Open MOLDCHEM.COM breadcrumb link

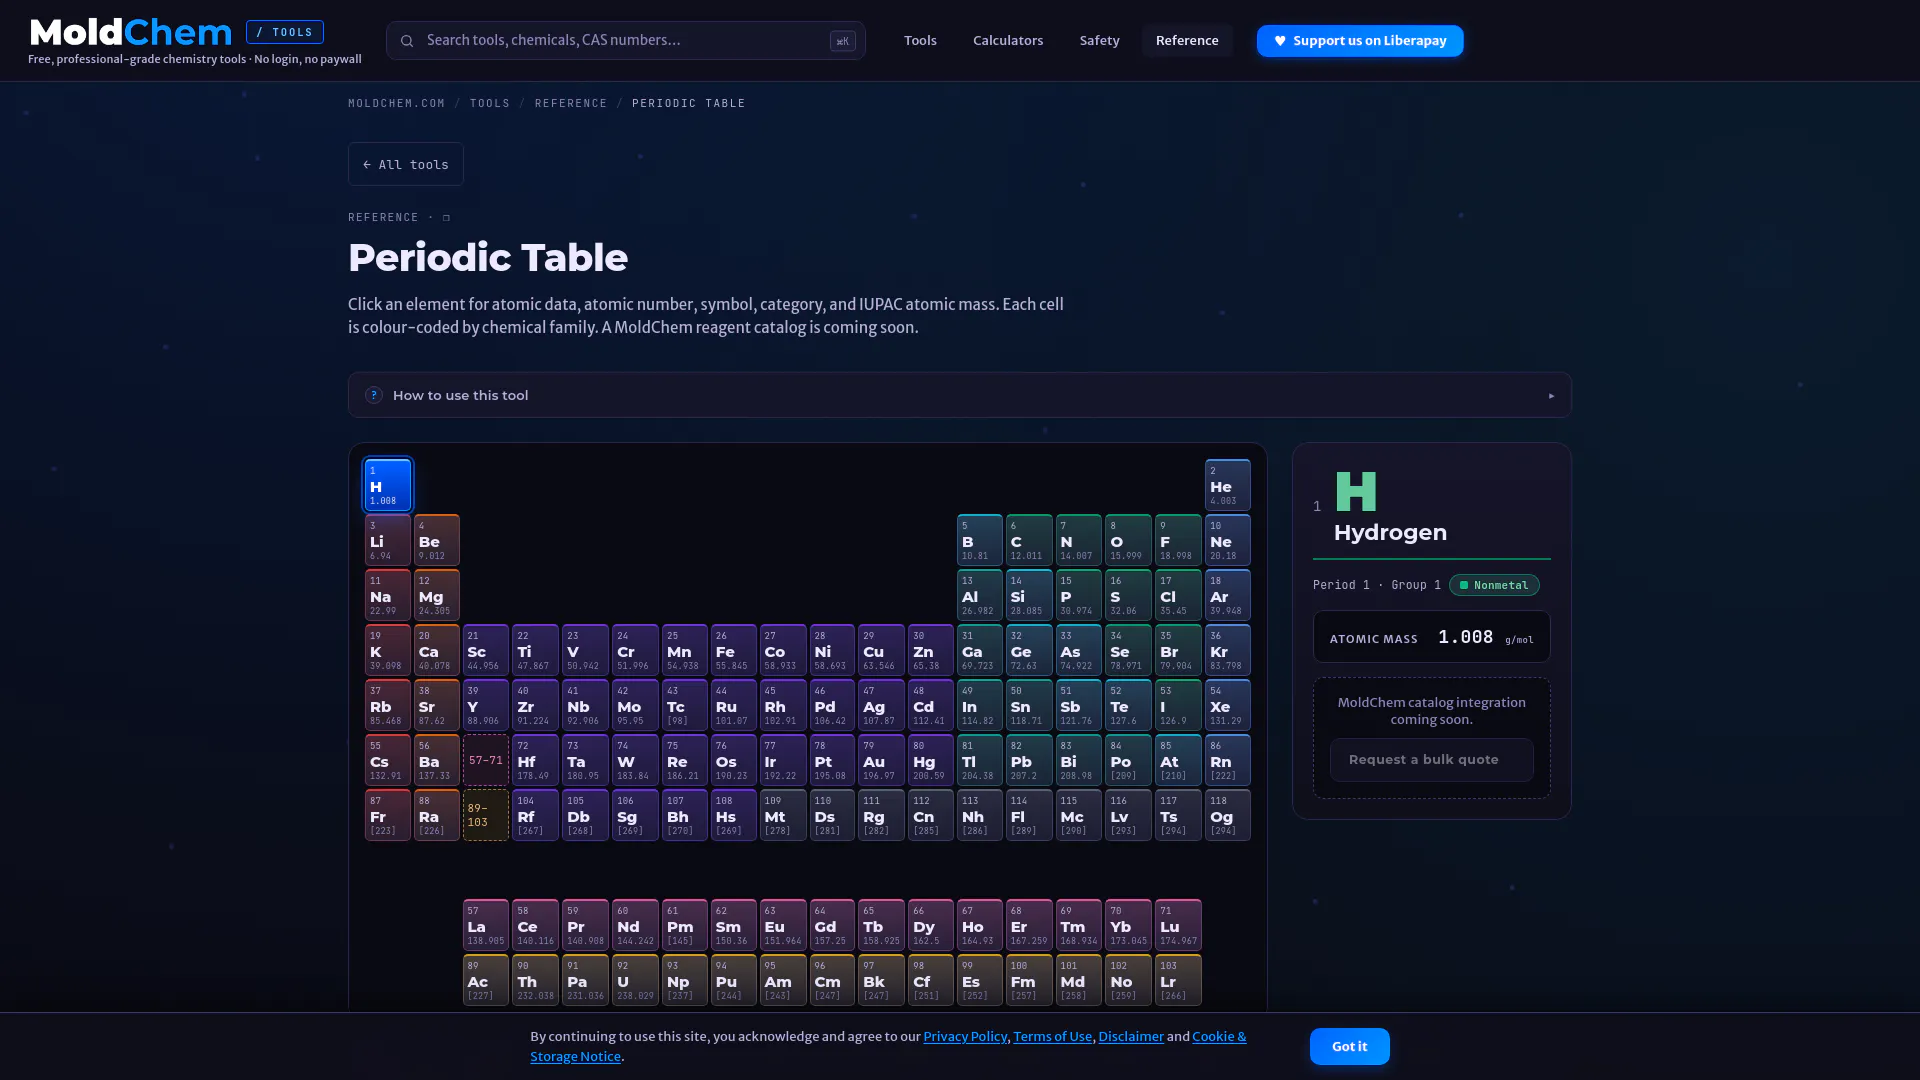point(396,103)
